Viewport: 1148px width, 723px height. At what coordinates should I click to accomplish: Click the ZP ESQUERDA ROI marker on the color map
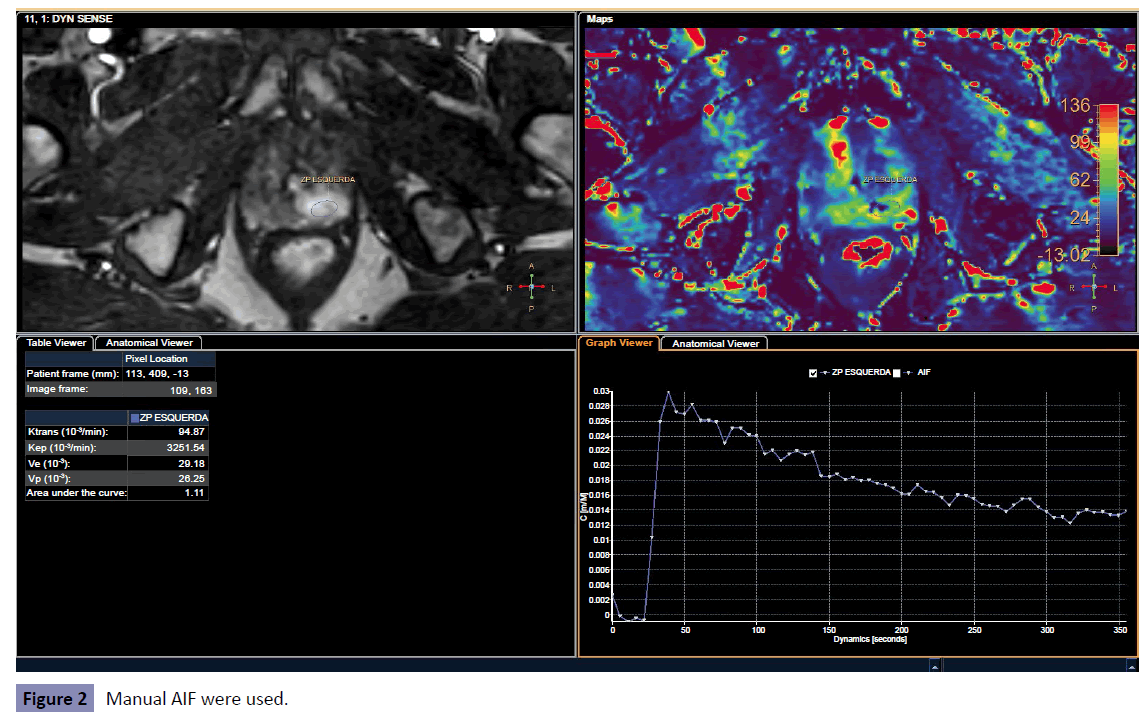[x=882, y=208]
